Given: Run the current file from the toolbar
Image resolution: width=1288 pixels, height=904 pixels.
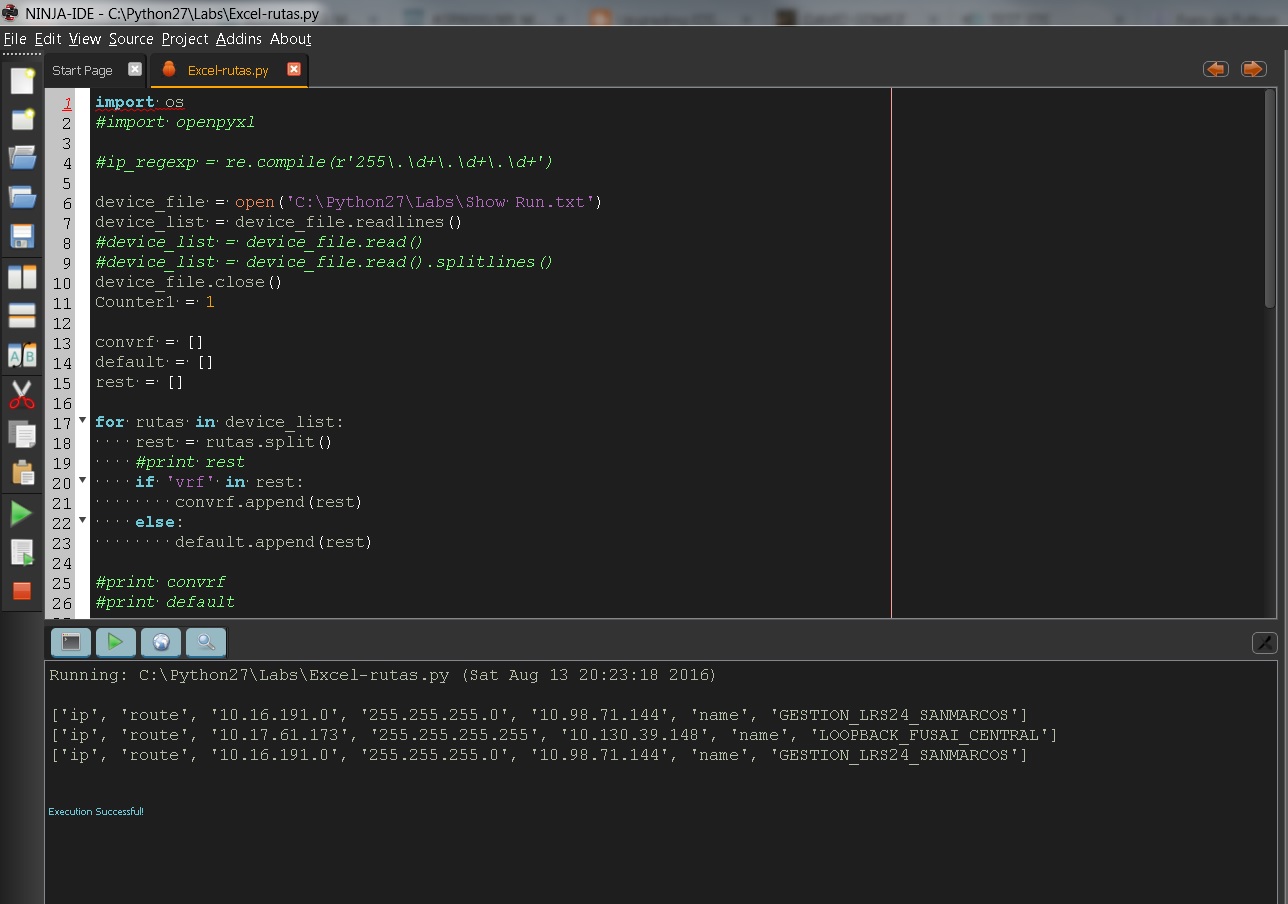Looking at the screenshot, I should pyautogui.click(x=22, y=552).
